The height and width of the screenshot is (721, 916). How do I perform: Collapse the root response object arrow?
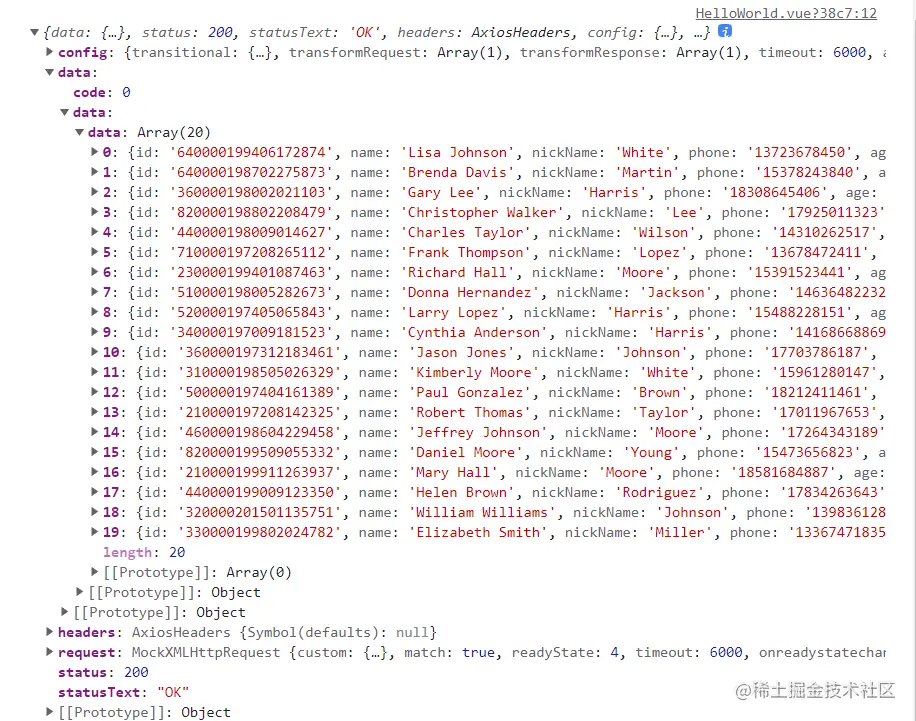coord(34,32)
